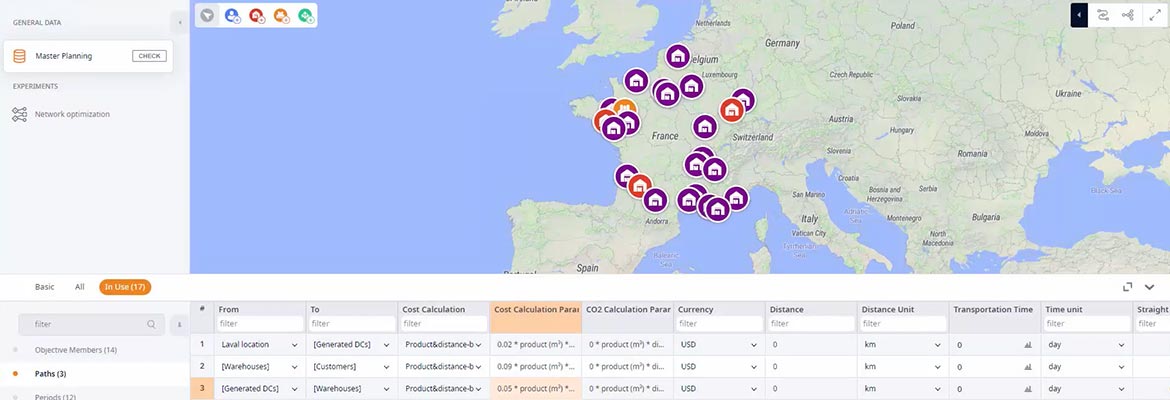Switch to the Basic tab
This screenshot has height=400, width=1170.
pos(45,287)
